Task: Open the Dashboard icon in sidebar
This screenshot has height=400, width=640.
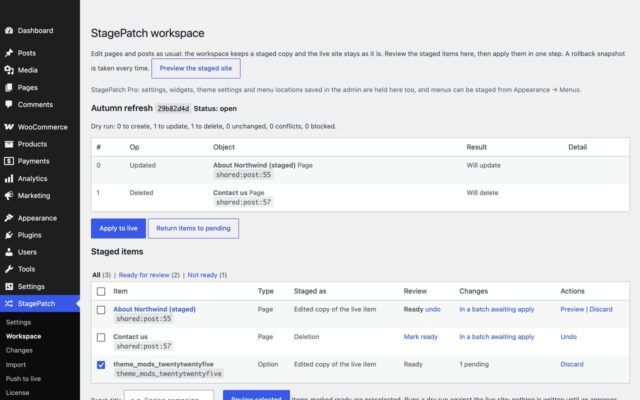Action: (9, 31)
